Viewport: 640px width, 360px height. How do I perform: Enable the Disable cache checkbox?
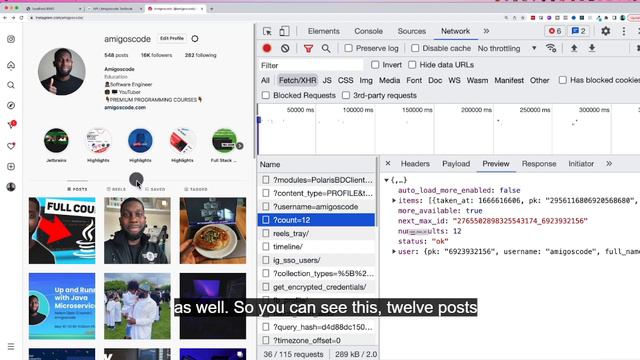(415, 48)
